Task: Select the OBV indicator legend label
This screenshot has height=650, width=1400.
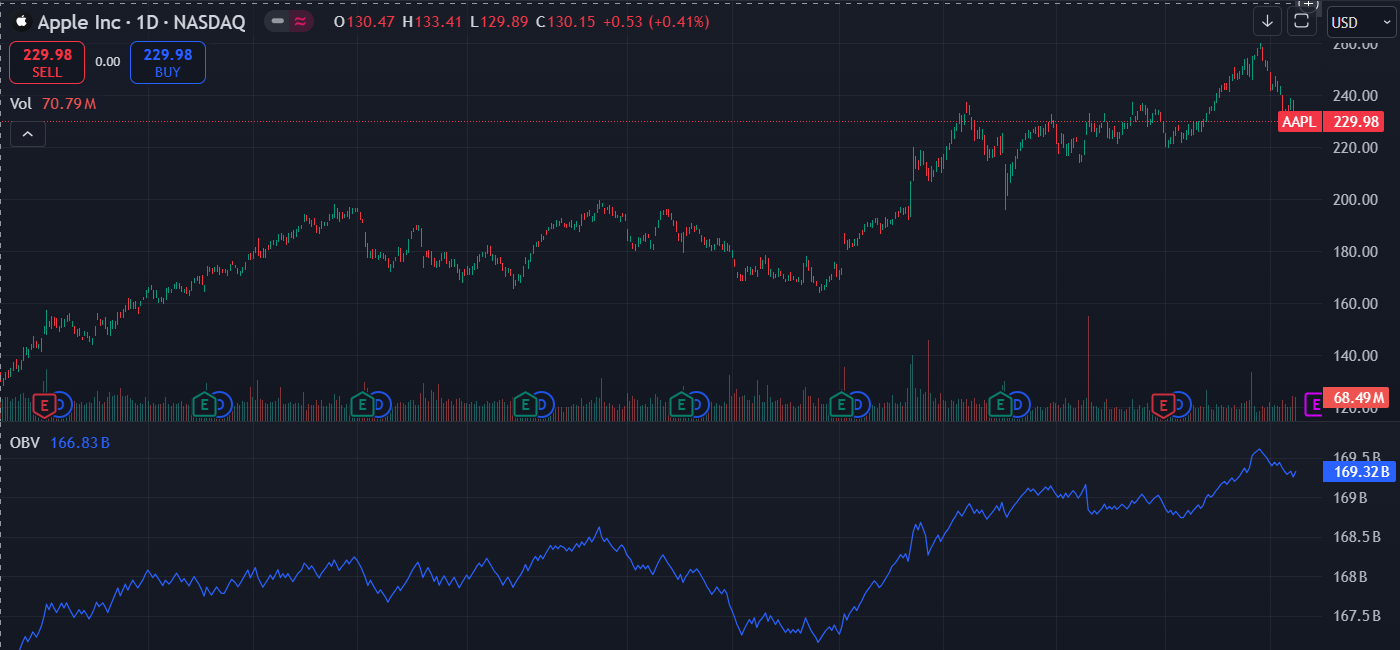Action: [25, 442]
